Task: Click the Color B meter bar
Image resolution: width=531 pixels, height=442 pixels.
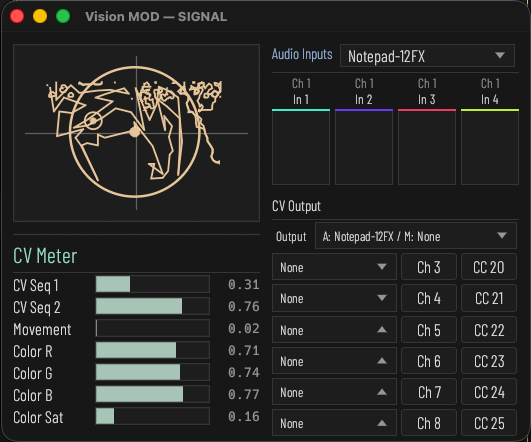Action: coord(153,394)
